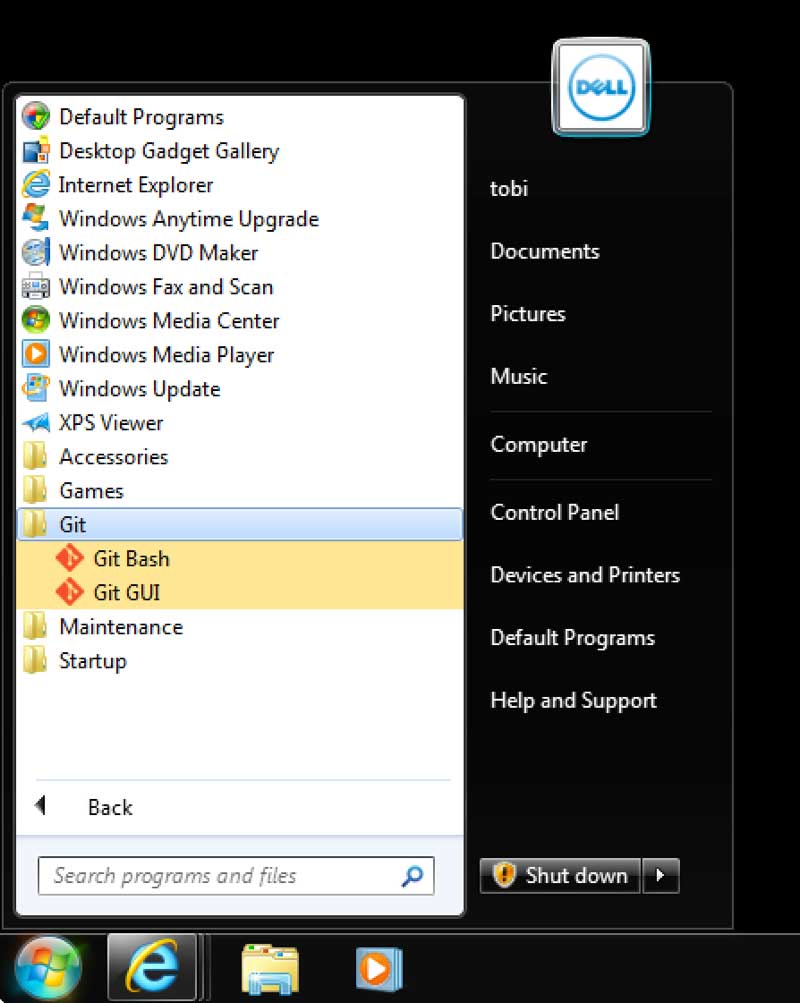Open Windows Media Player in program list
The width and height of the screenshot is (800, 1003).
165,355
